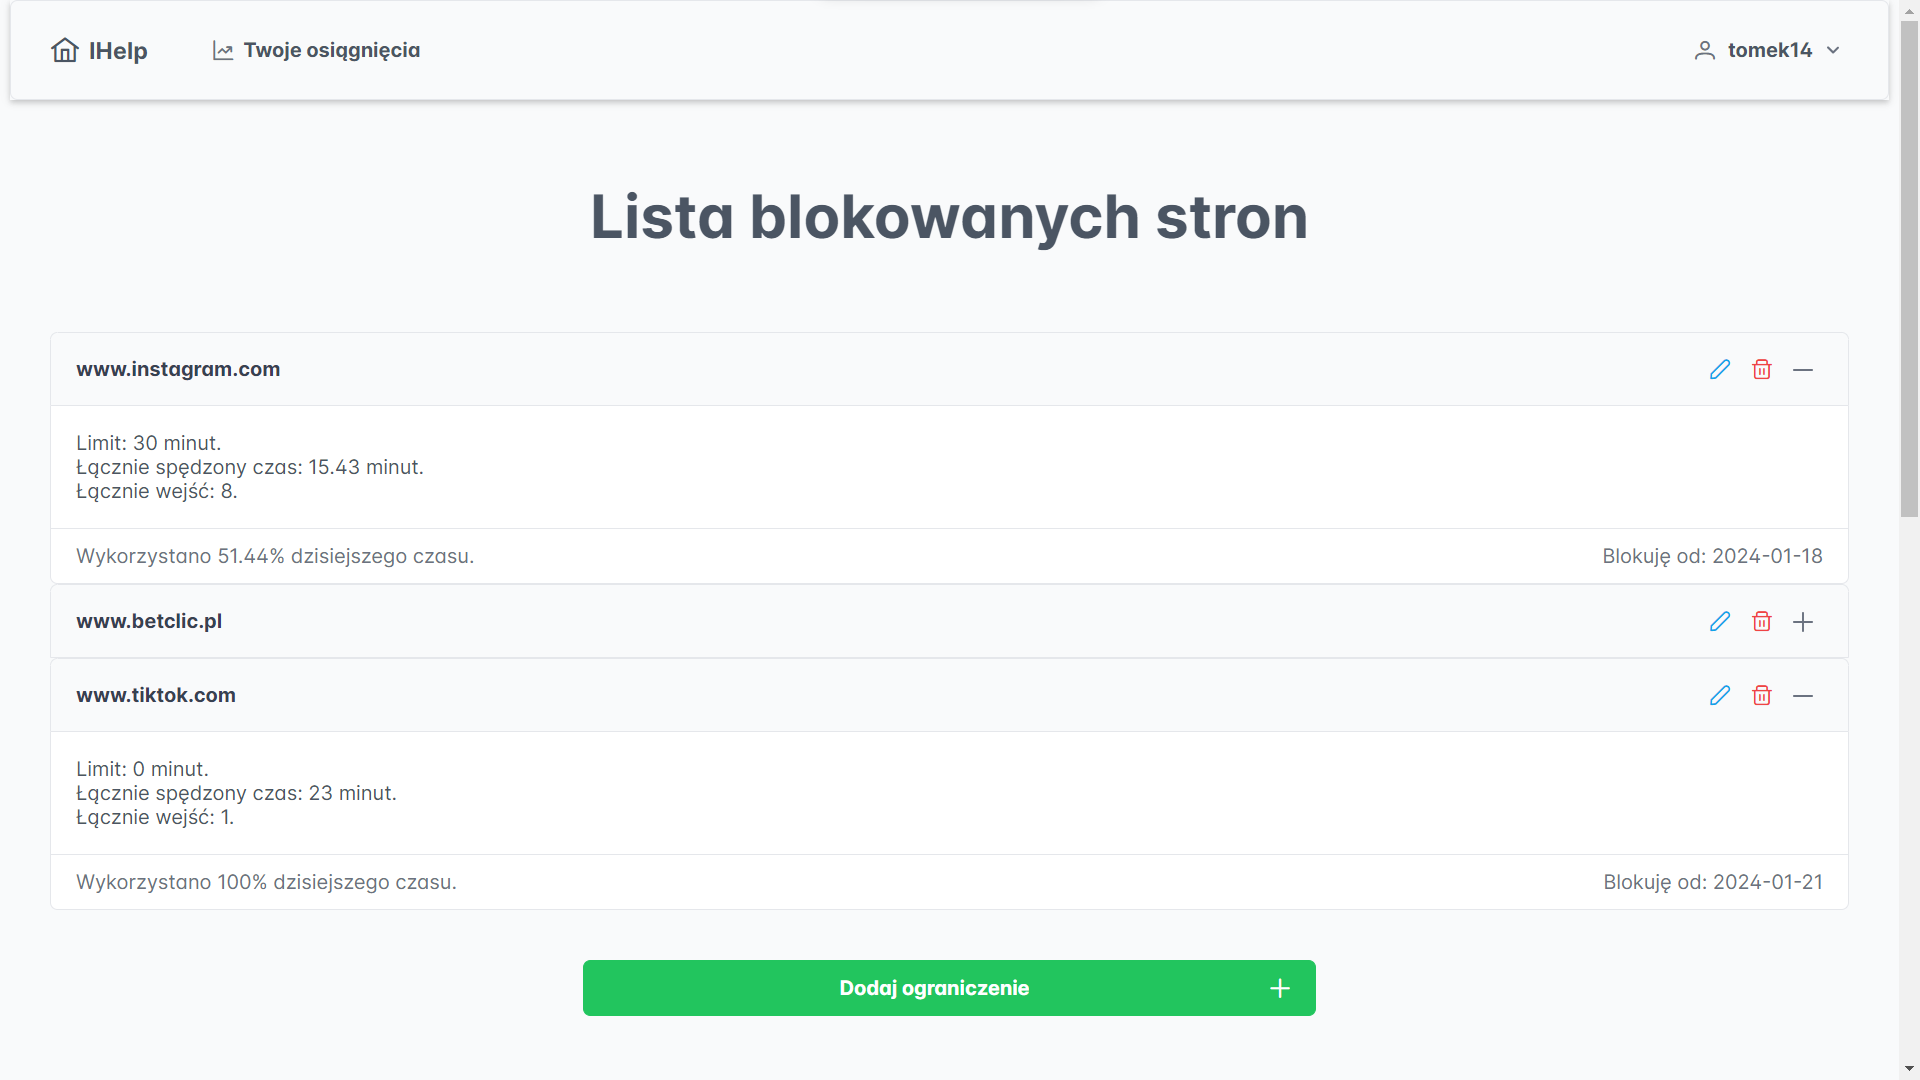Go to the IHelp home link

coord(118,51)
